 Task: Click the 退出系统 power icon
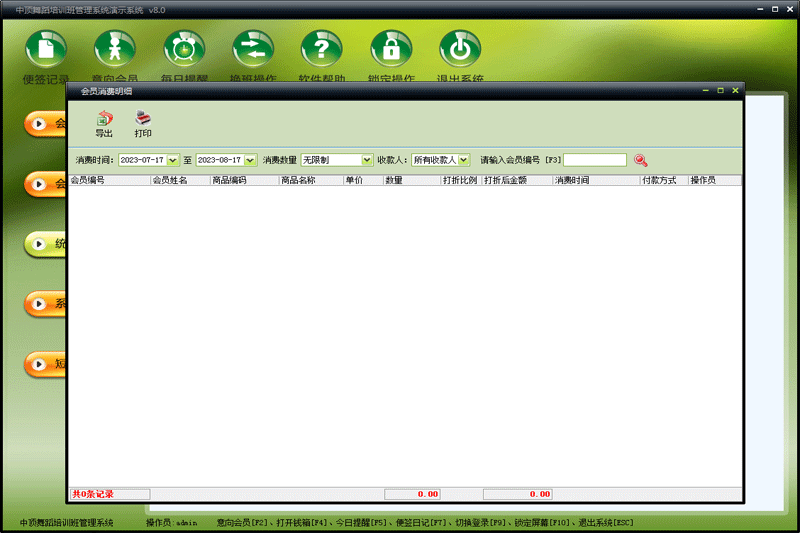(x=460, y=49)
